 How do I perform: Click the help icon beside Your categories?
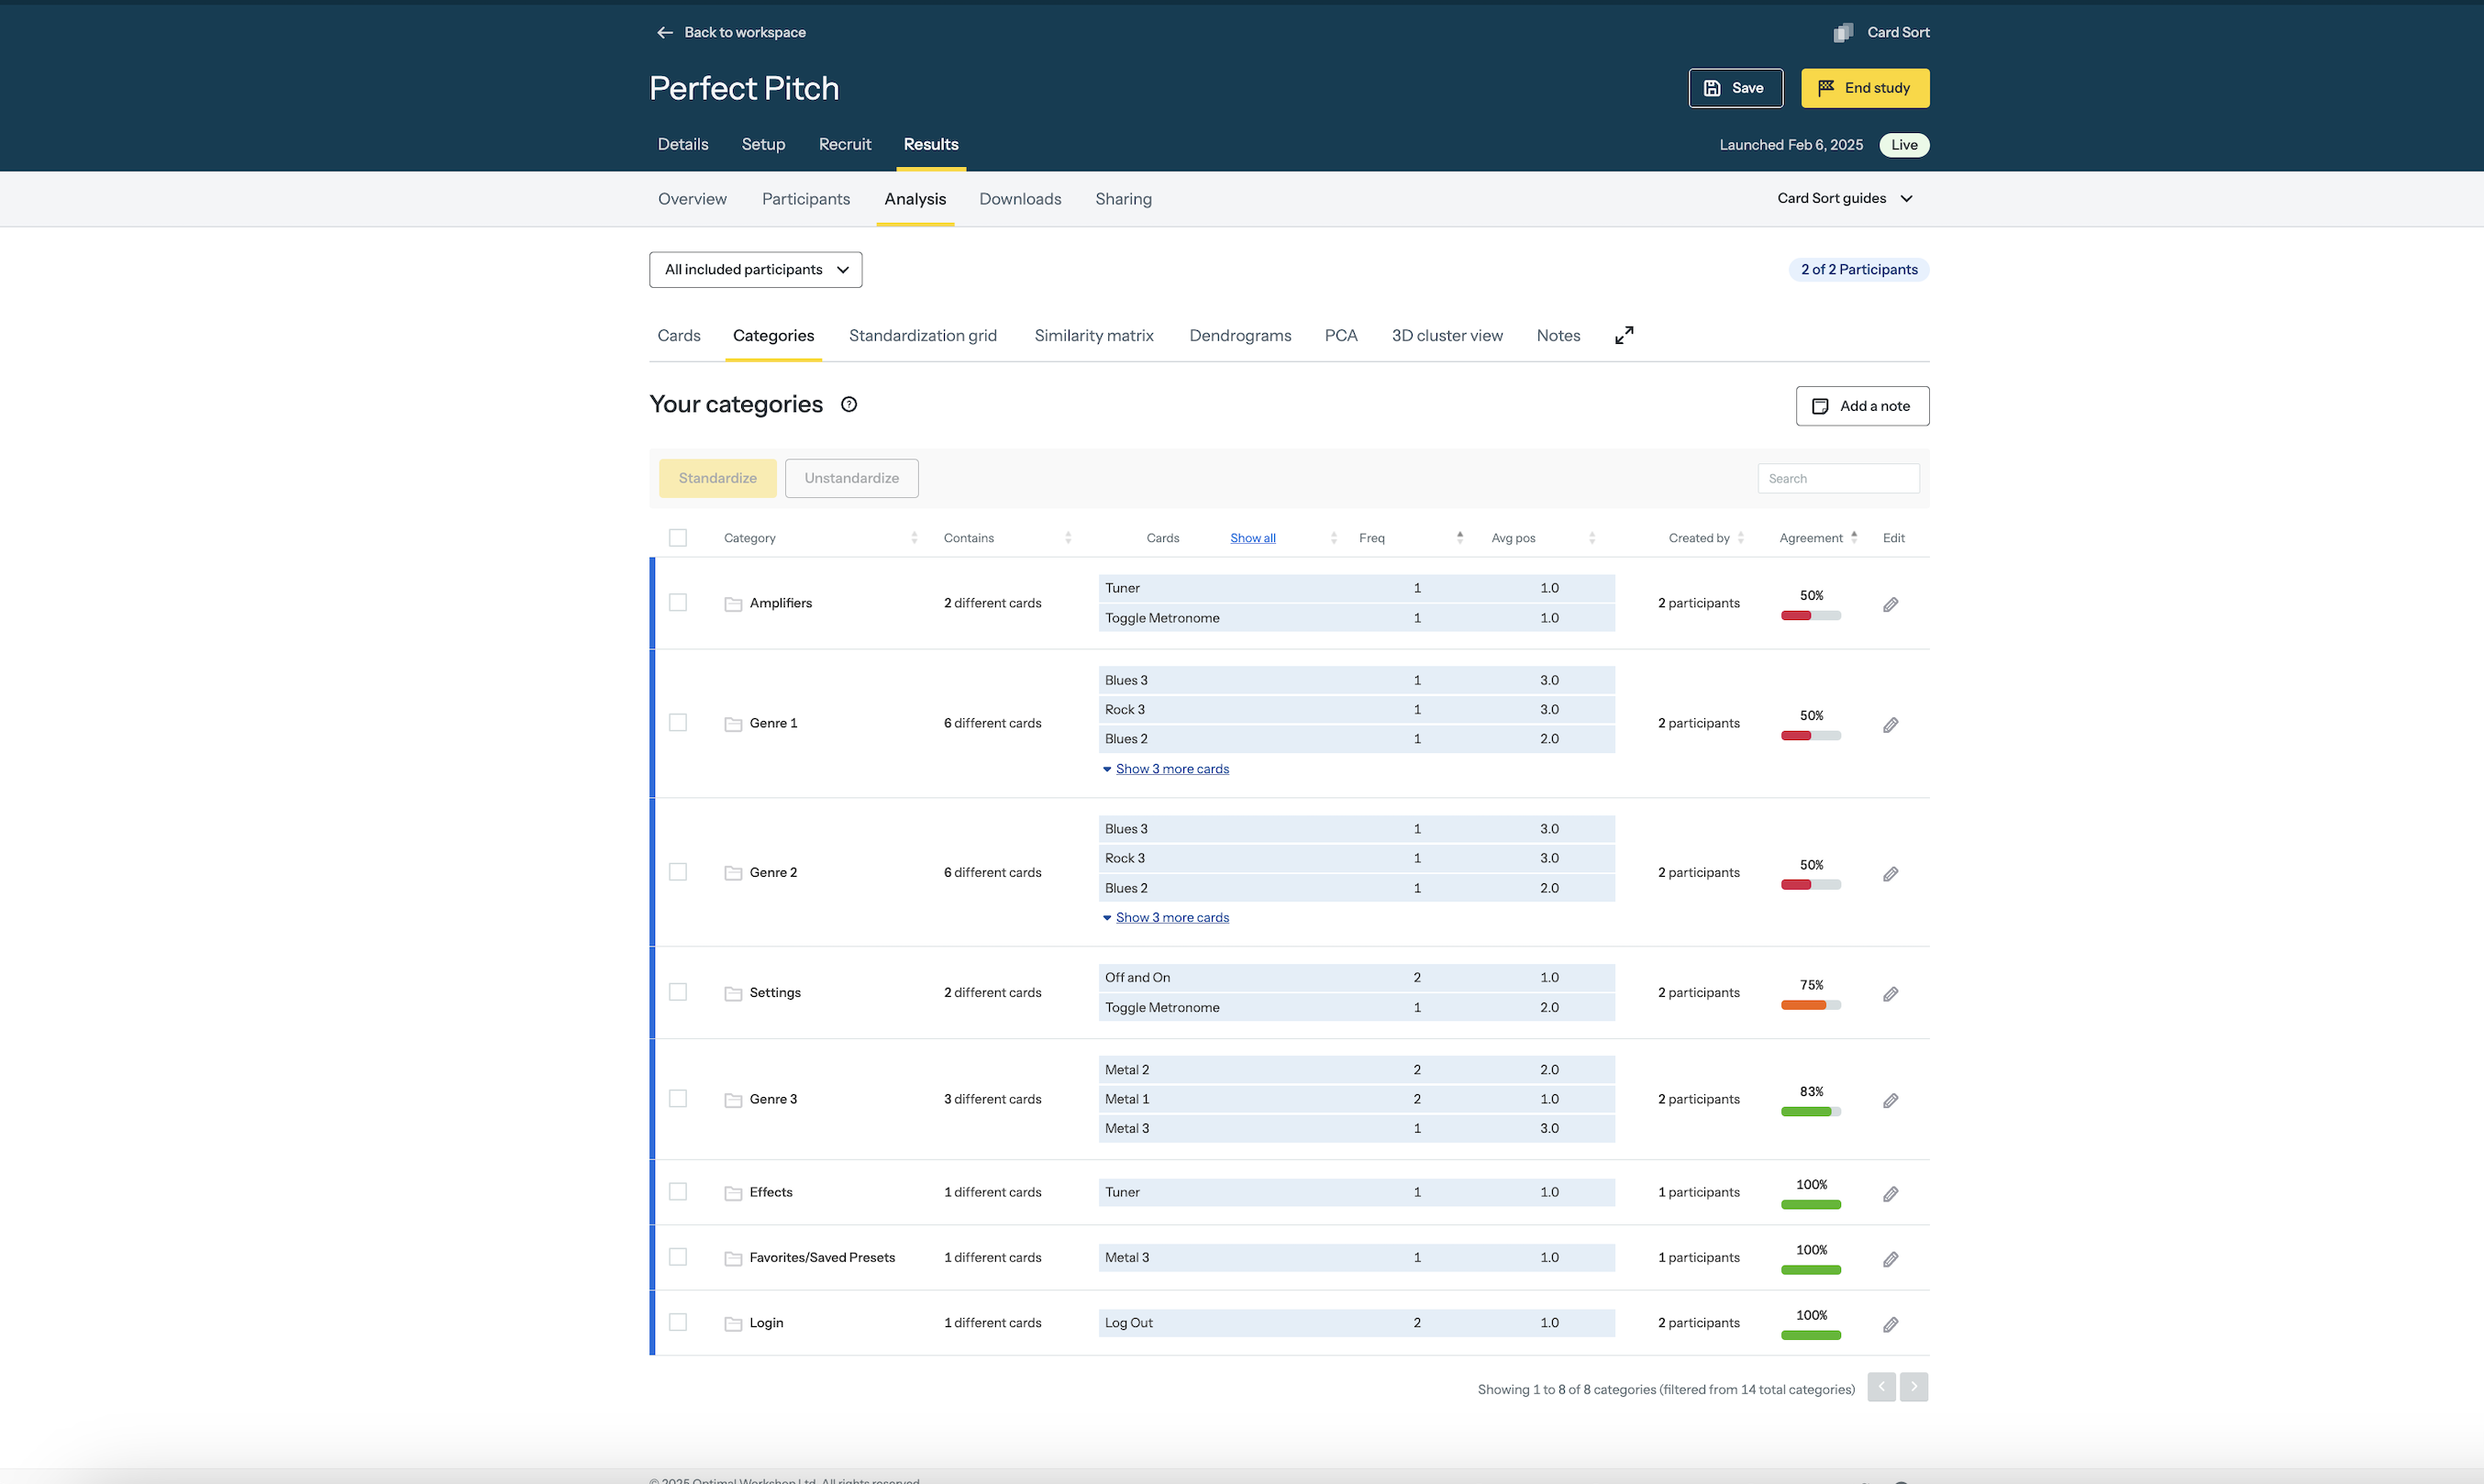pos(849,404)
